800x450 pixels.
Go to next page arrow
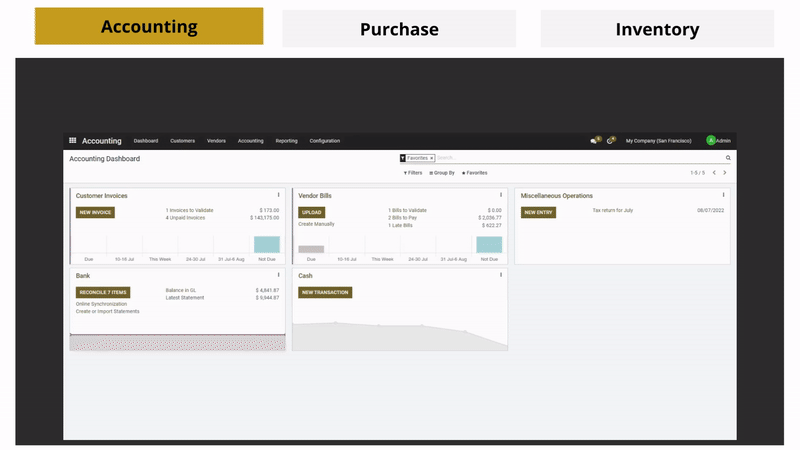coord(725,173)
